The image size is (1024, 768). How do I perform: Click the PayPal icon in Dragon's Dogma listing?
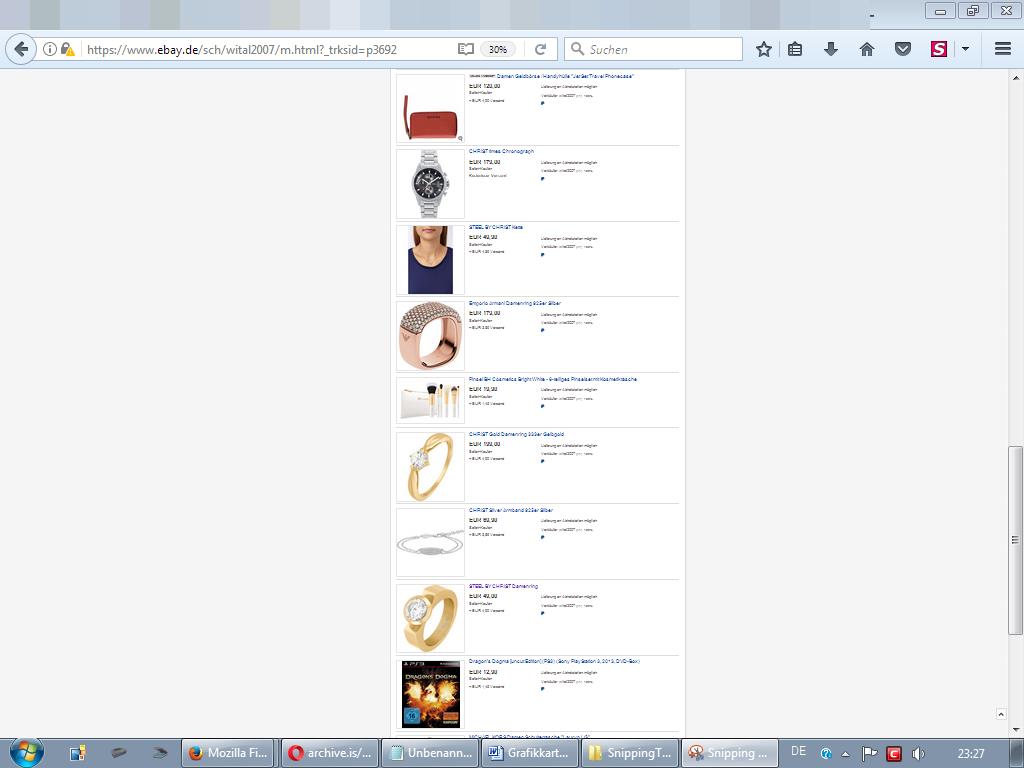[x=542, y=688]
